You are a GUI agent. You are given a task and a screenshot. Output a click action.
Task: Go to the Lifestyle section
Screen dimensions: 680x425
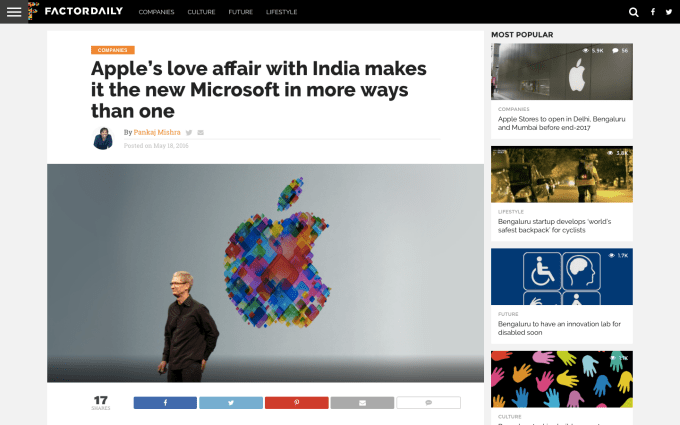coord(281,12)
